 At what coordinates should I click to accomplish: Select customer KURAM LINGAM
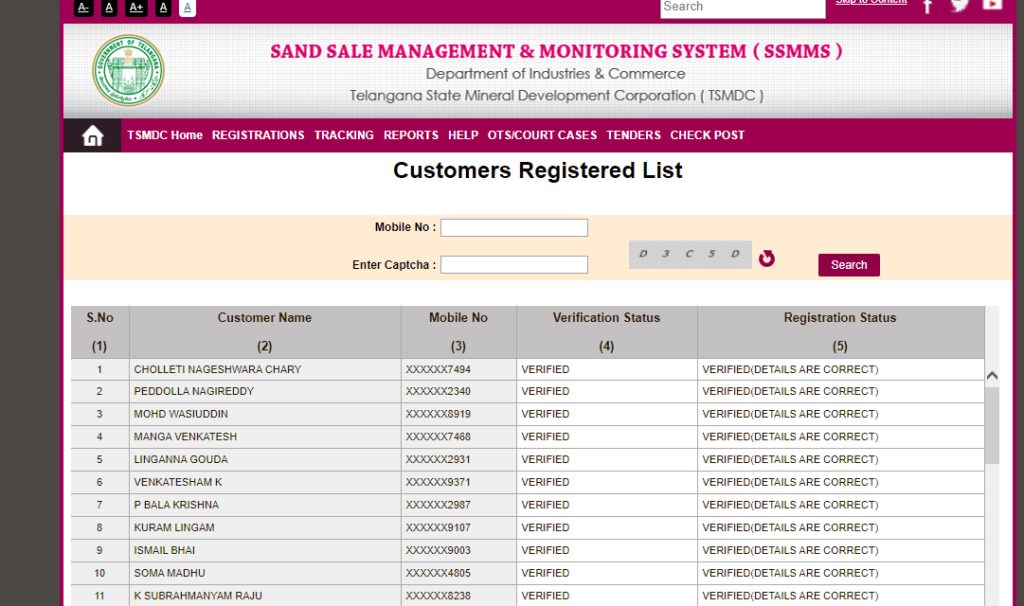pyautogui.click(x=174, y=528)
